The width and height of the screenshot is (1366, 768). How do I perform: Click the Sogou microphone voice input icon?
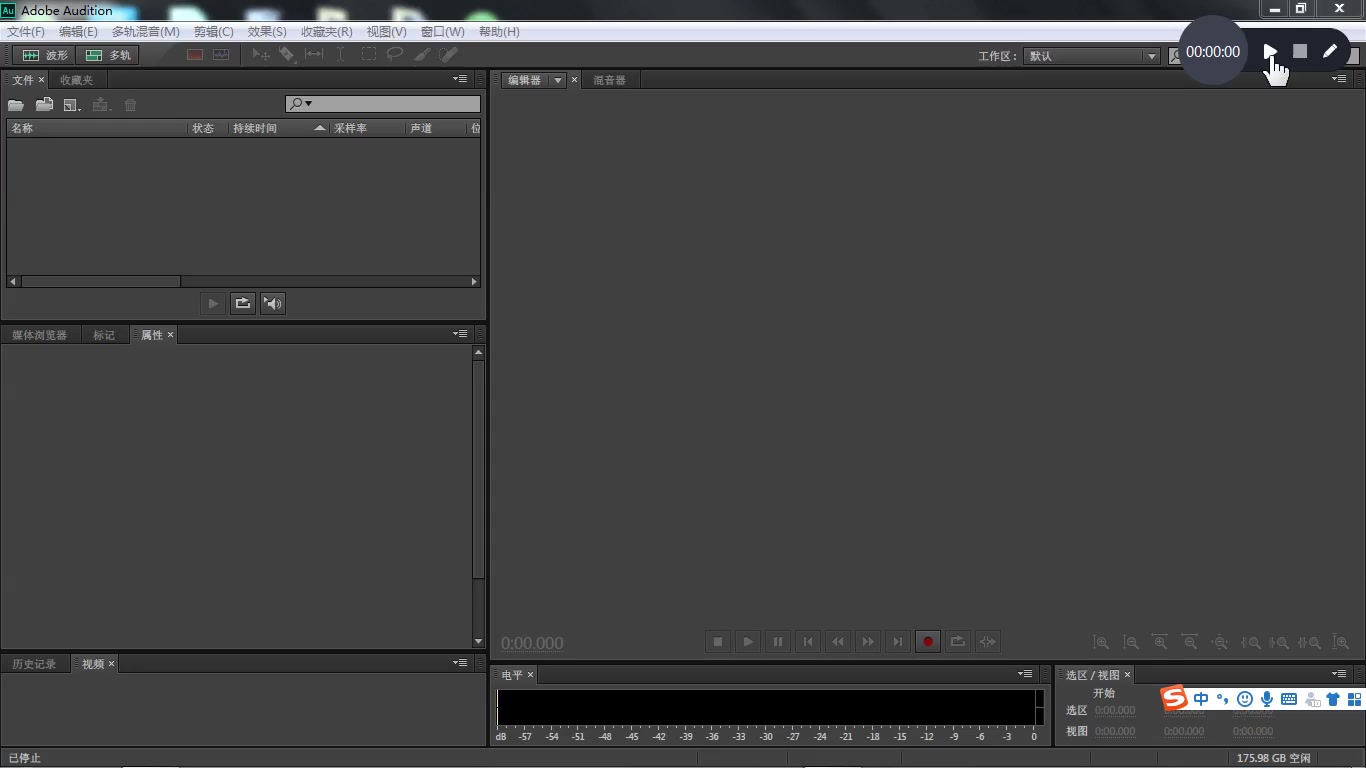click(x=1267, y=699)
